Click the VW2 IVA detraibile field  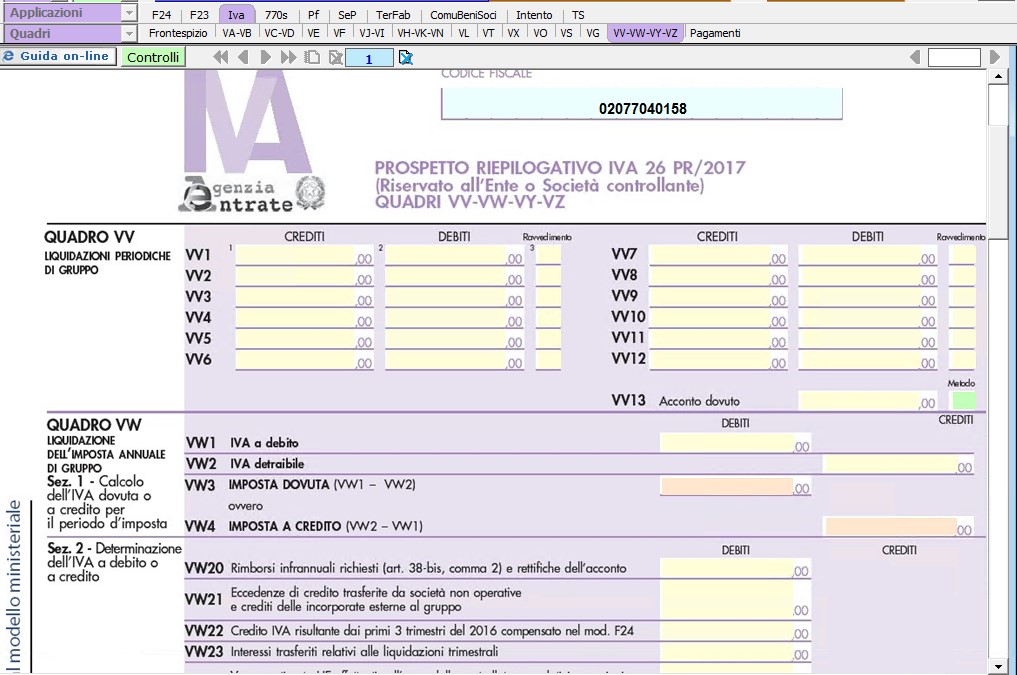click(898, 464)
